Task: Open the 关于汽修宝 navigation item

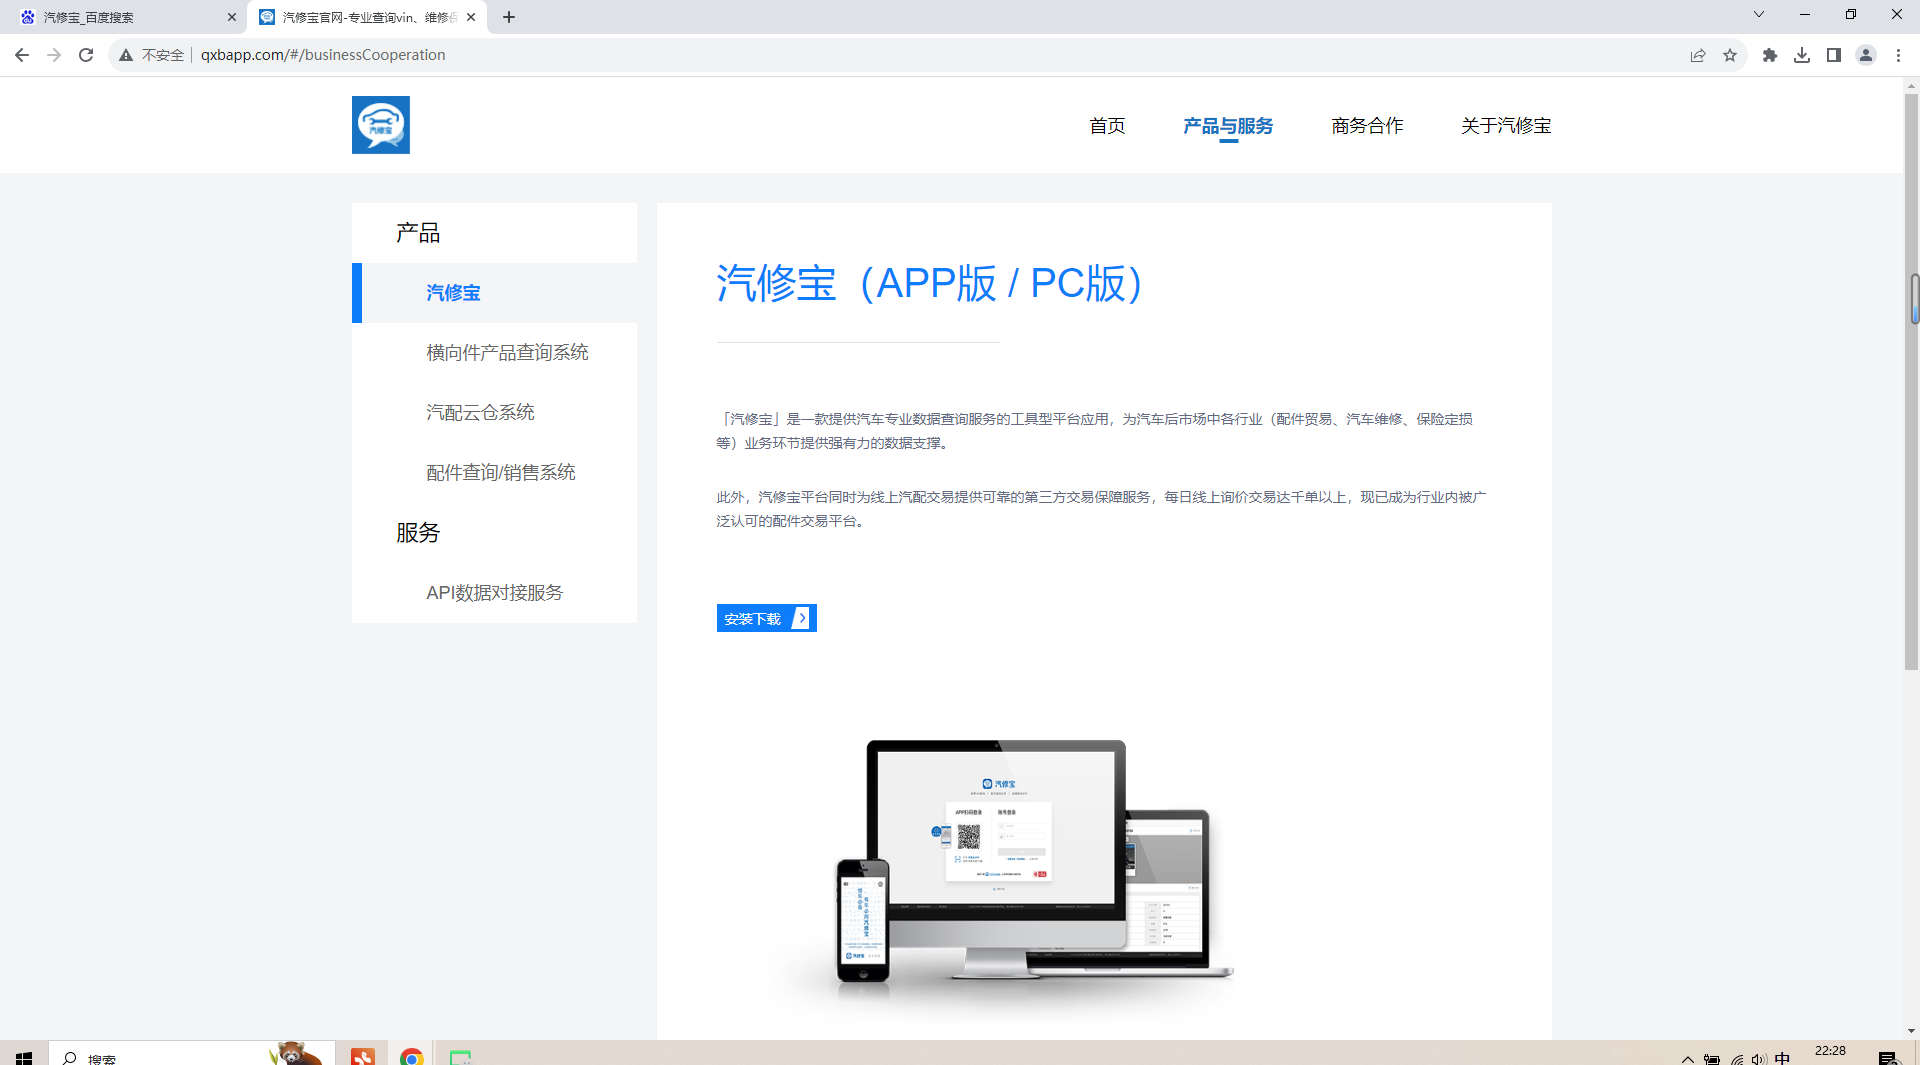Action: 1506,126
